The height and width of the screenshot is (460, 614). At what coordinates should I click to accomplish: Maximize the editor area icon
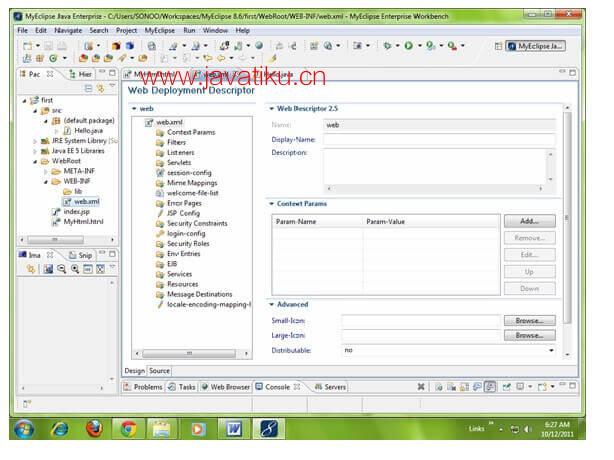tap(572, 73)
